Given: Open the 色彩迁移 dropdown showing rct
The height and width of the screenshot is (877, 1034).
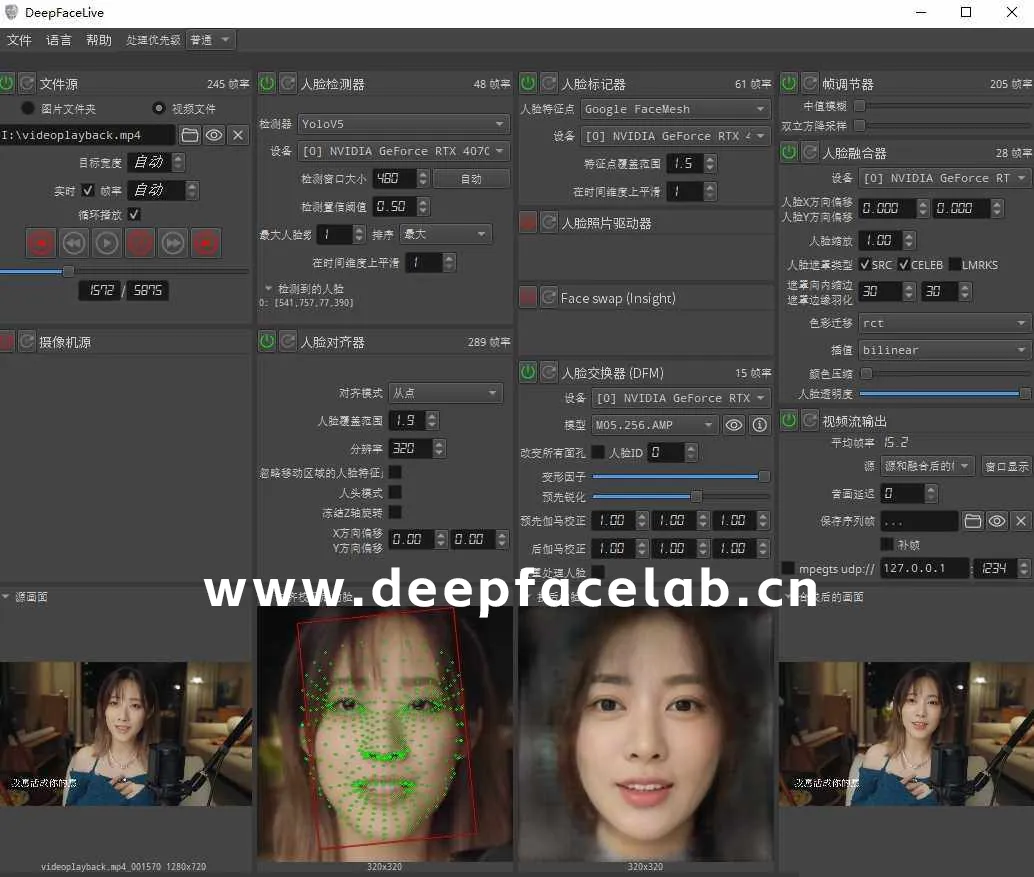Looking at the screenshot, I should (x=945, y=323).
